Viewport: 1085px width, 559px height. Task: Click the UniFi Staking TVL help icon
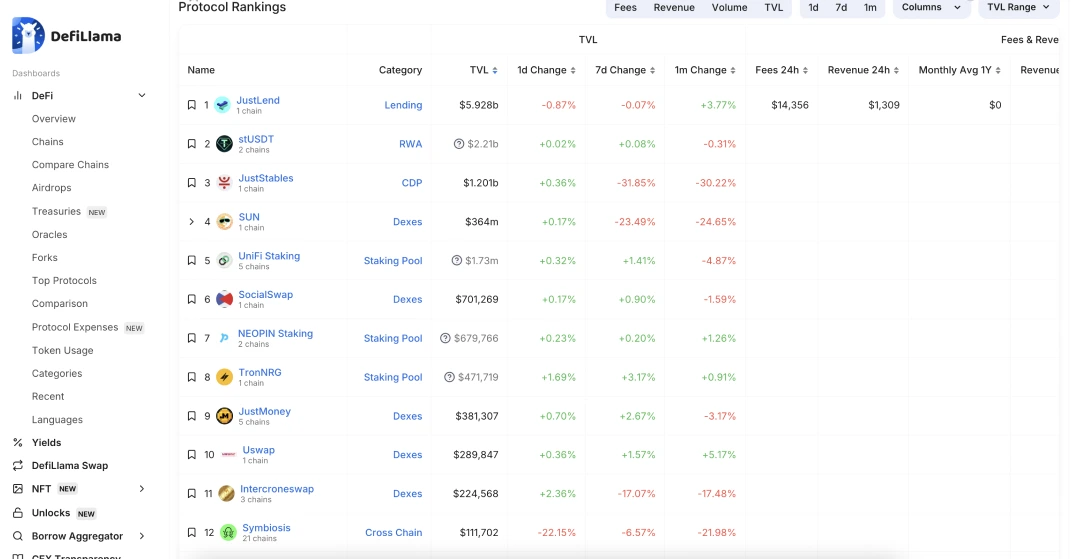click(457, 261)
